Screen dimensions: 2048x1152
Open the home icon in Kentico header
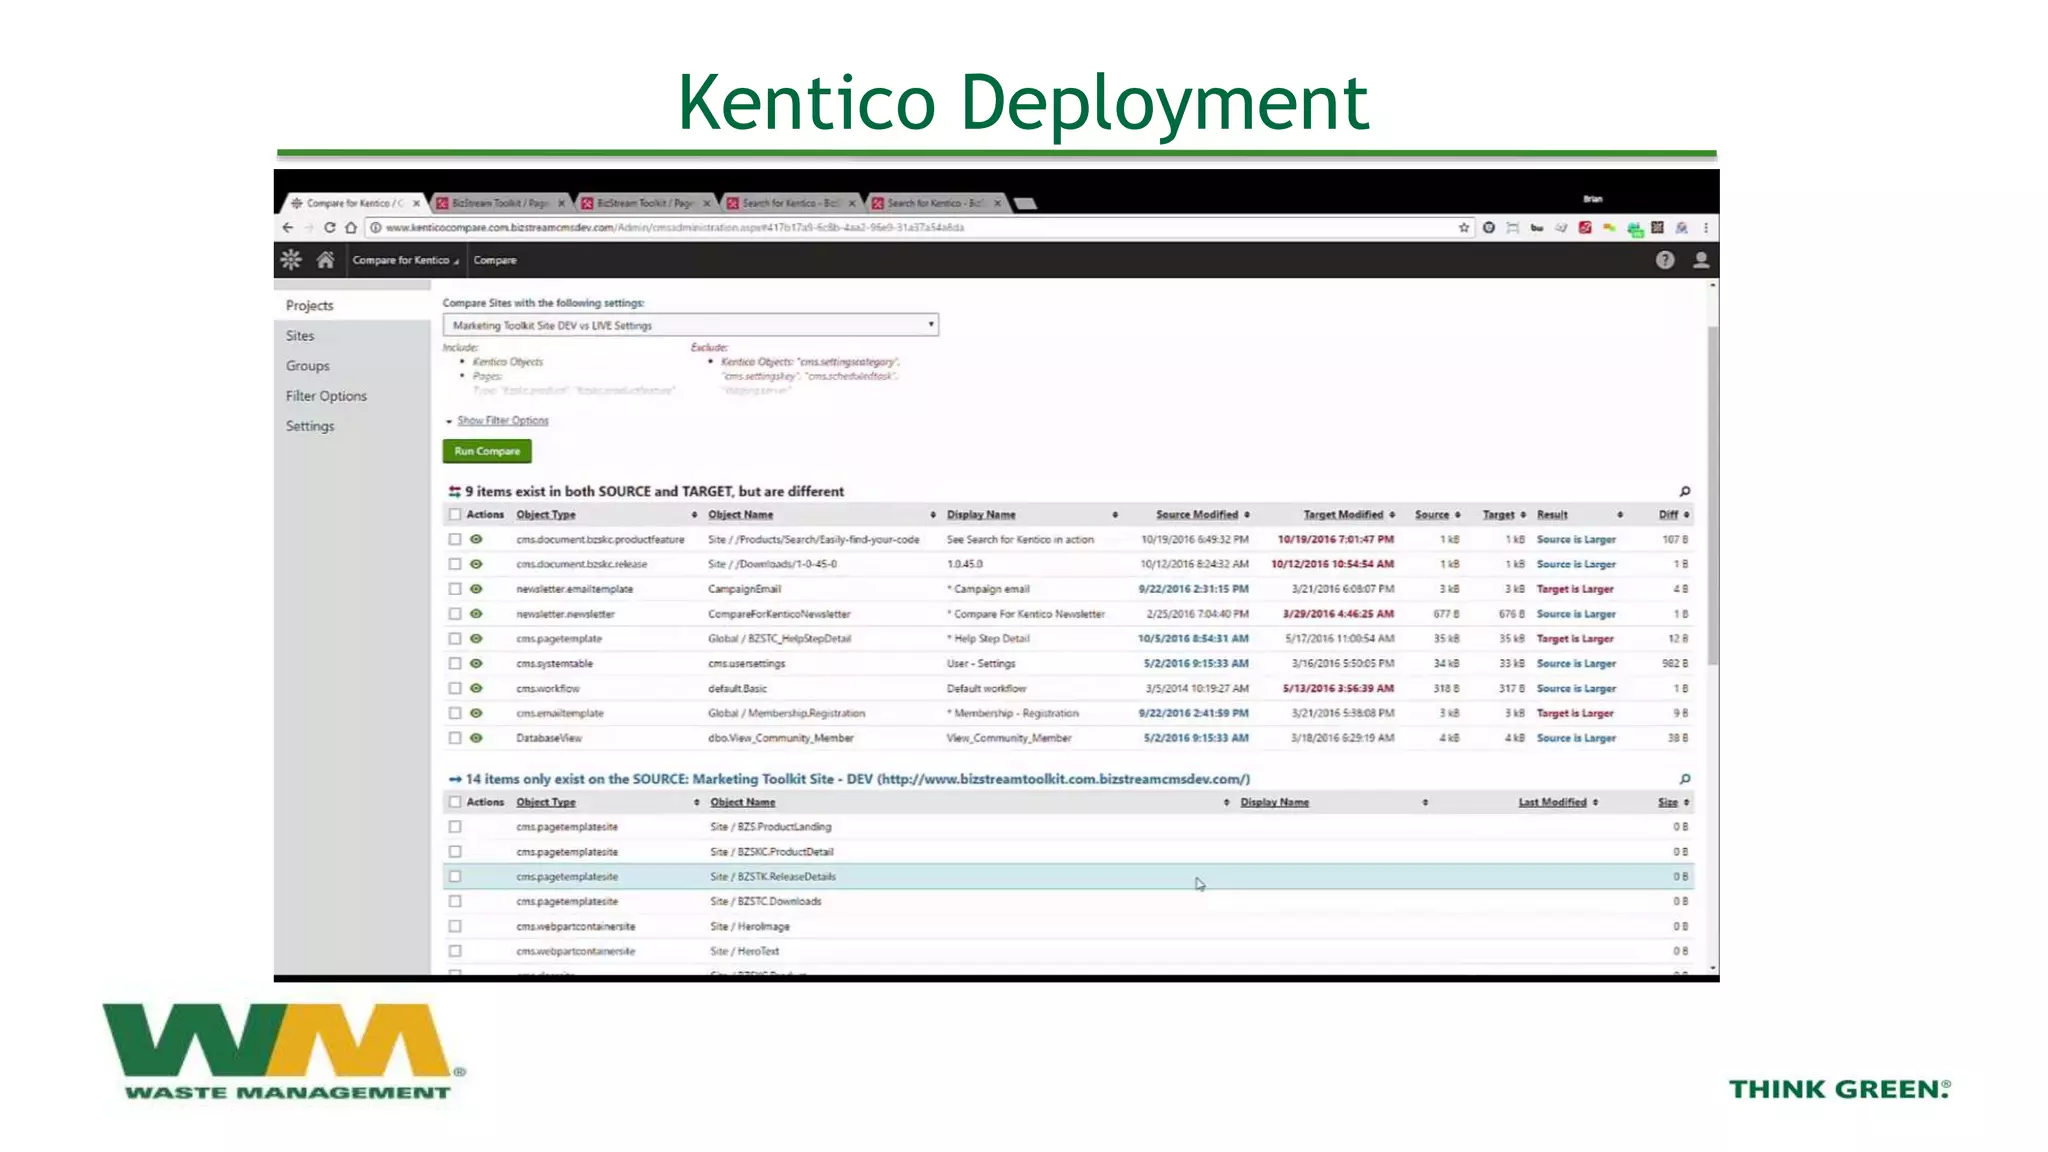(325, 260)
